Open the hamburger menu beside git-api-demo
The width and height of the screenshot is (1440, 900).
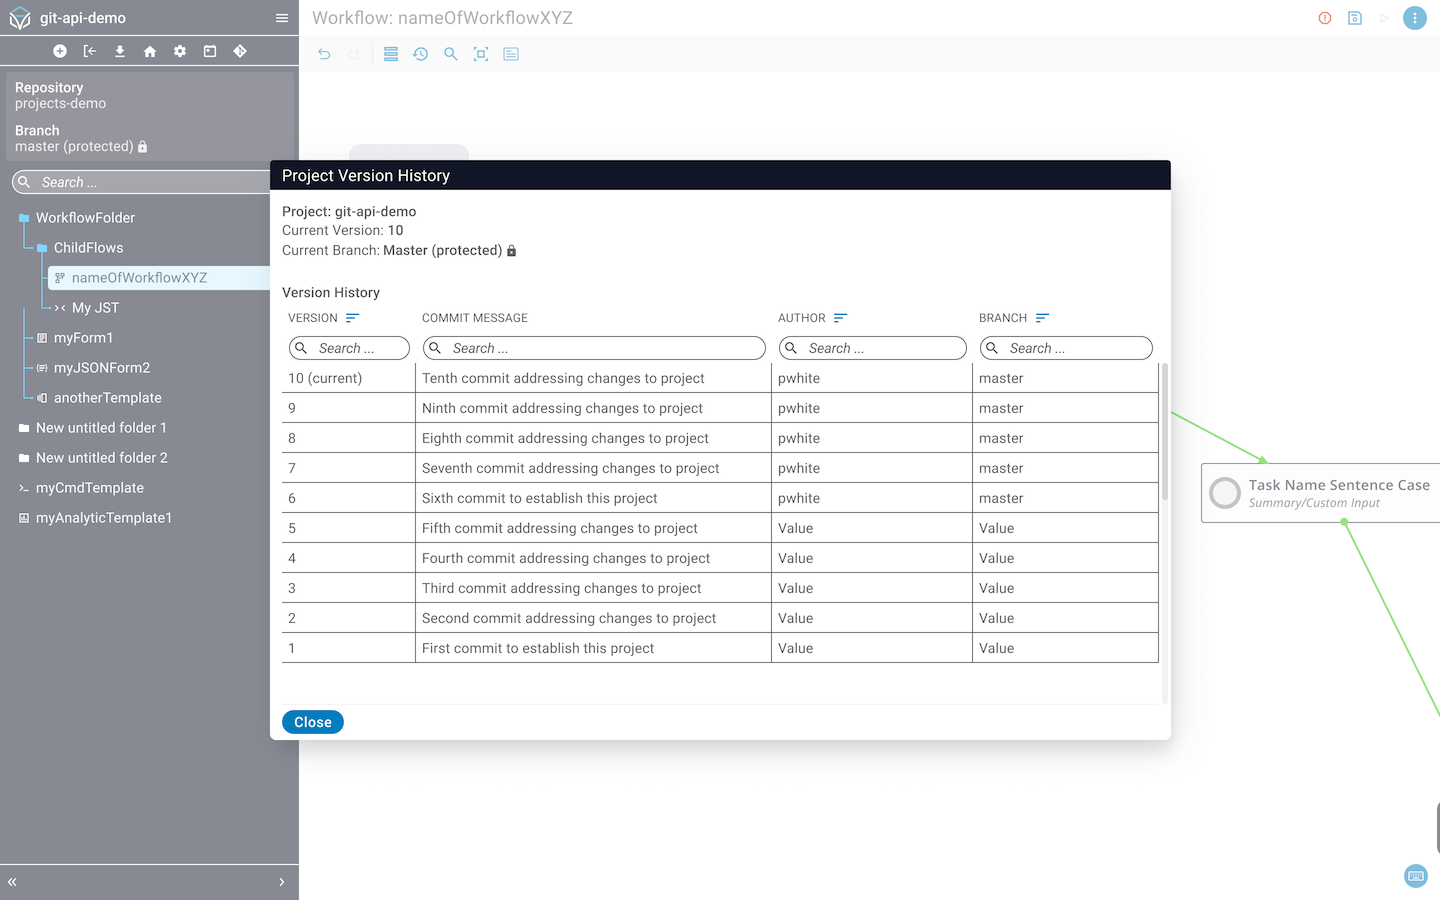(282, 18)
